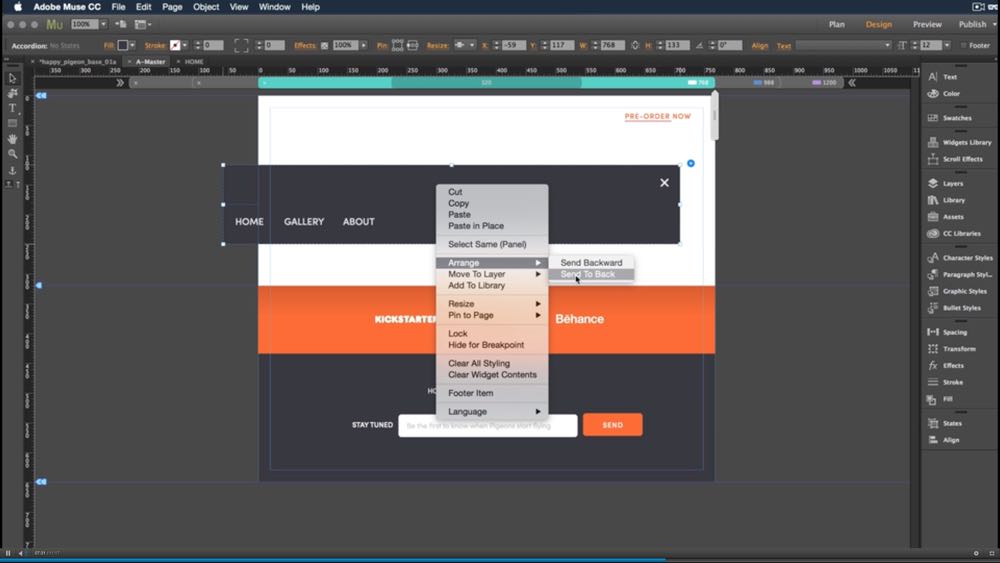
Task: Select the Text tool in toolbox
Action: [x=12, y=108]
